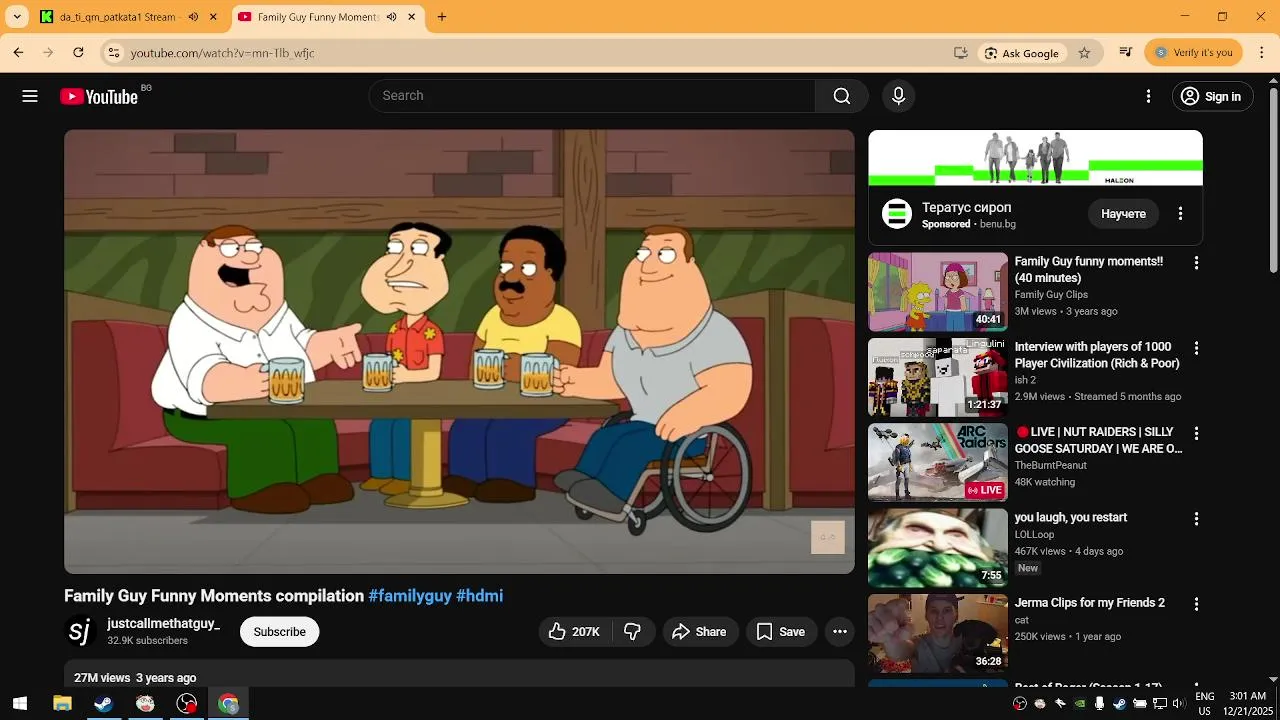
Task: Click the Family Guy video player
Action: [459, 351]
